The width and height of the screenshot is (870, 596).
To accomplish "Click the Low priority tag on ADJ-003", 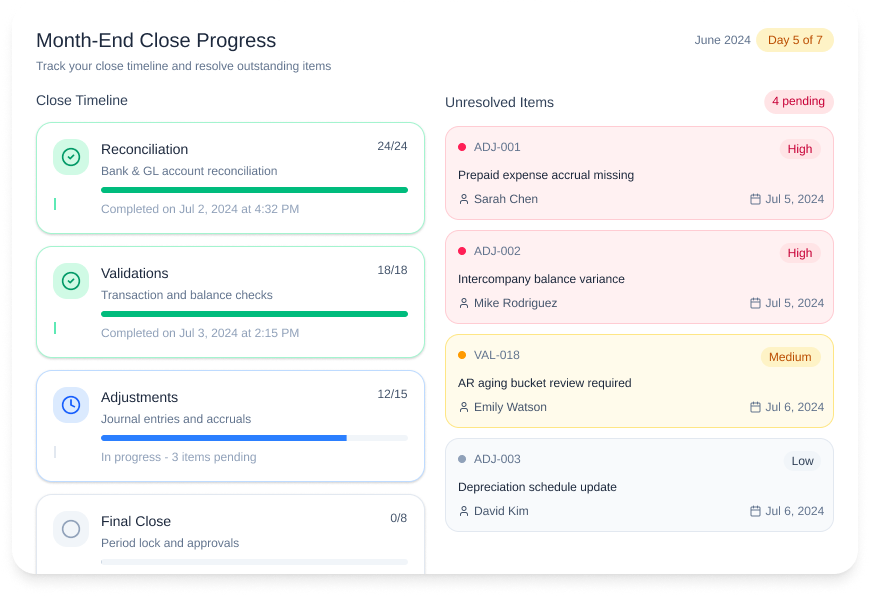I will 802,461.
